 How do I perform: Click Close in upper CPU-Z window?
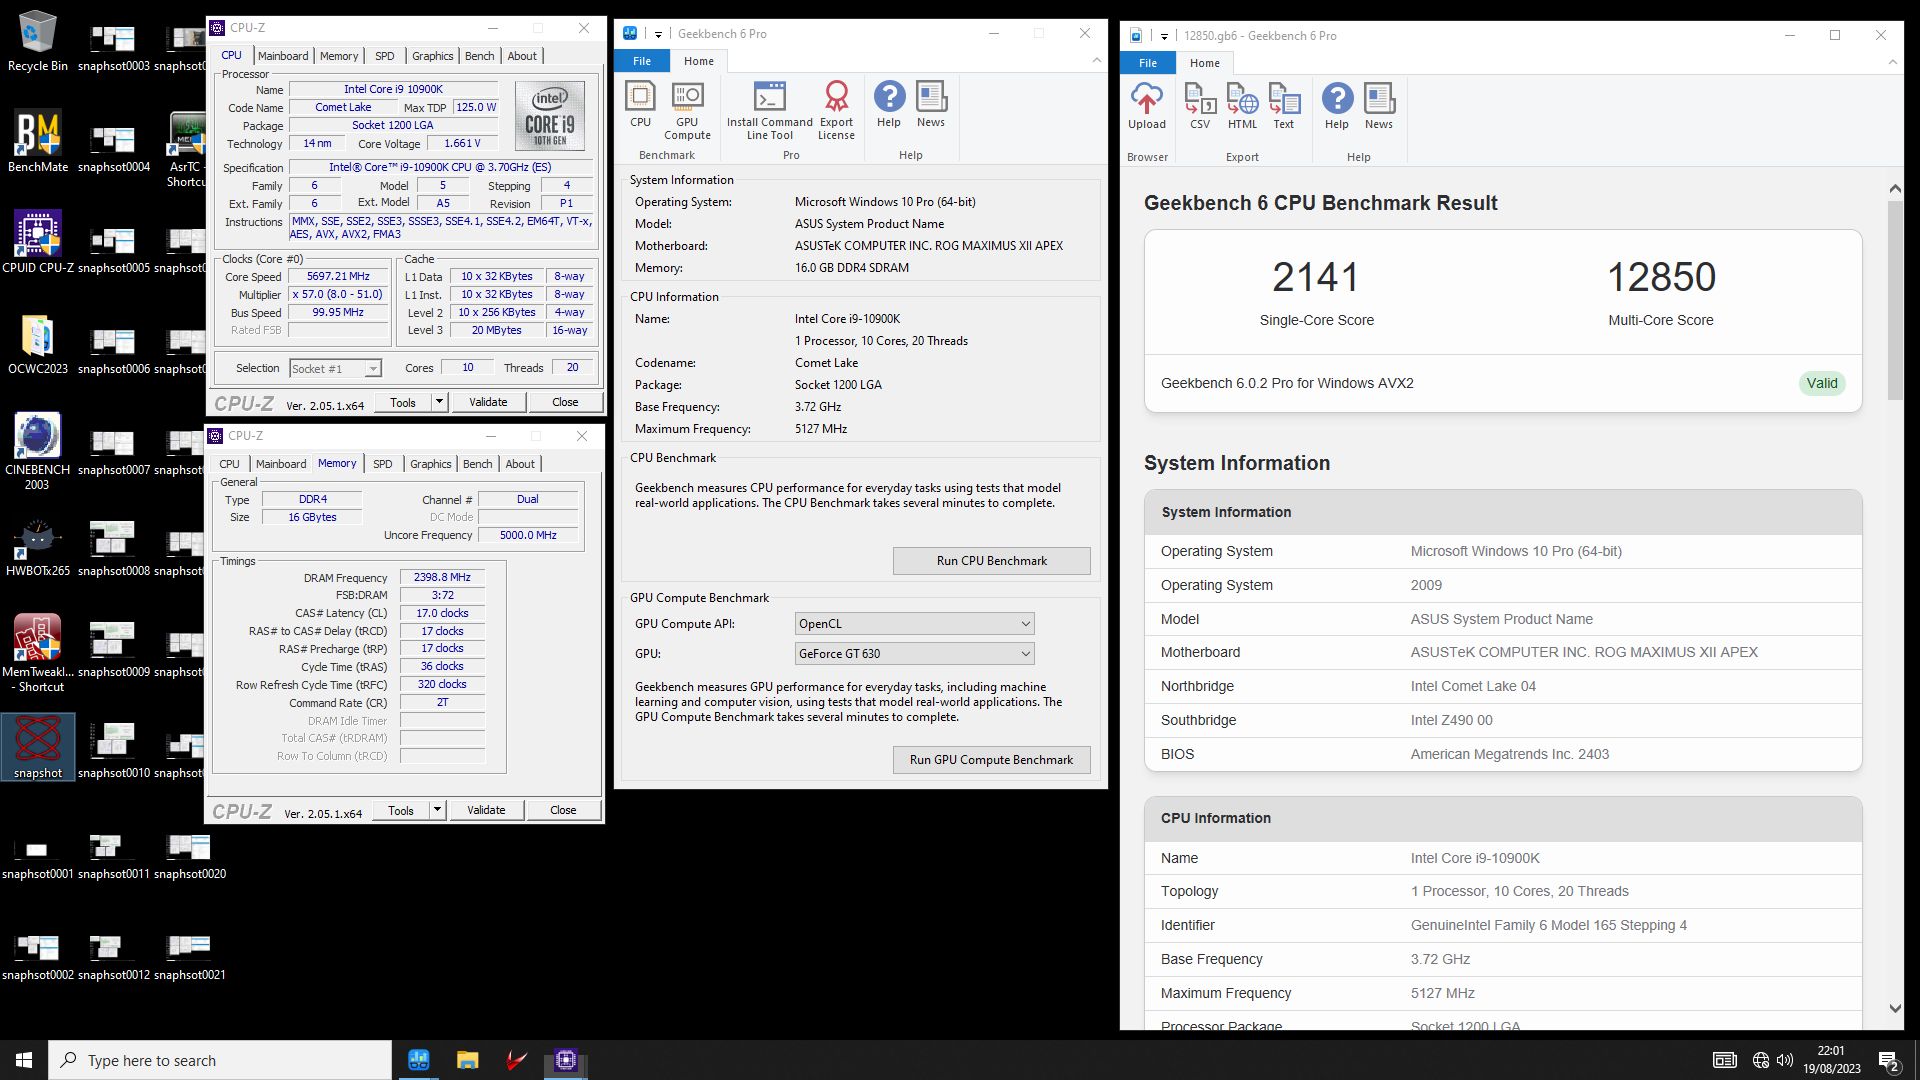[565, 402]
